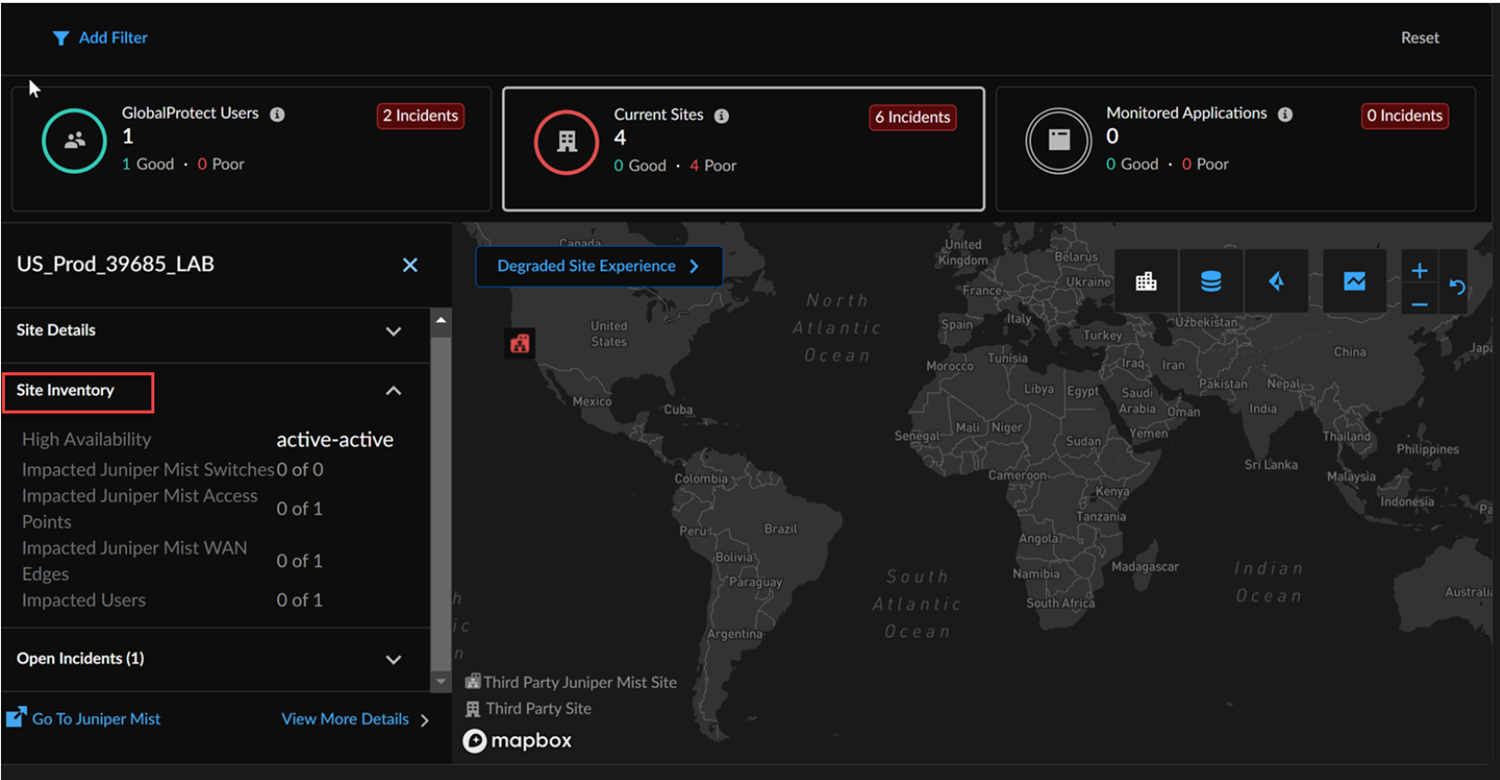Expand the Open Incidents (1) section
The height and width of the screenshot is (780, 1500).
[x=394, y=660]
